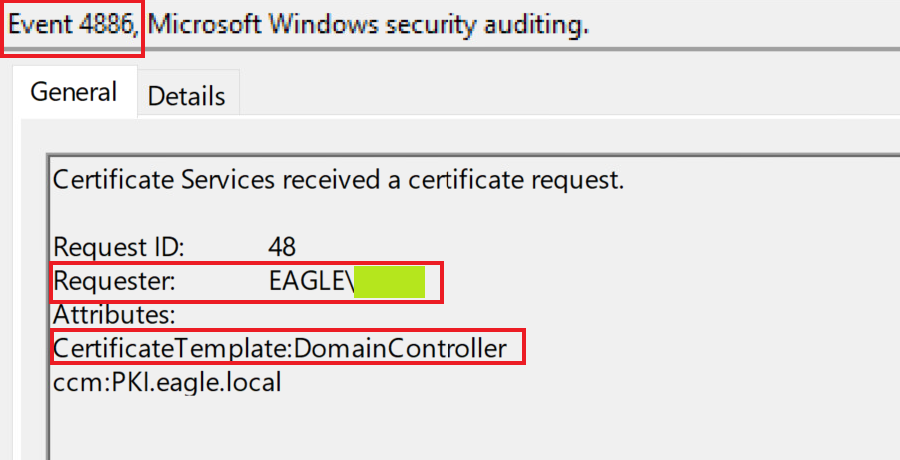
Task: Click the word 'Event' in the header
Action: point(38,25)
